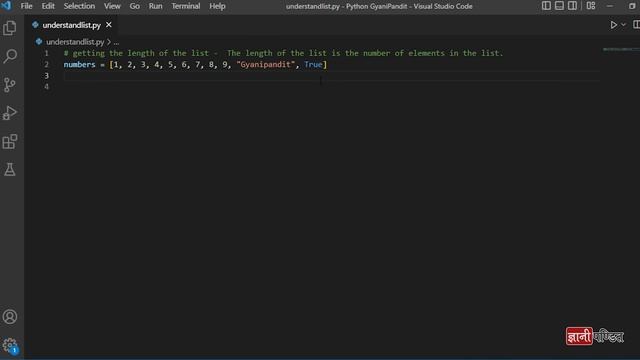Click the VS Code logo icon
This screenshot has height=360, width=640.
6,6
